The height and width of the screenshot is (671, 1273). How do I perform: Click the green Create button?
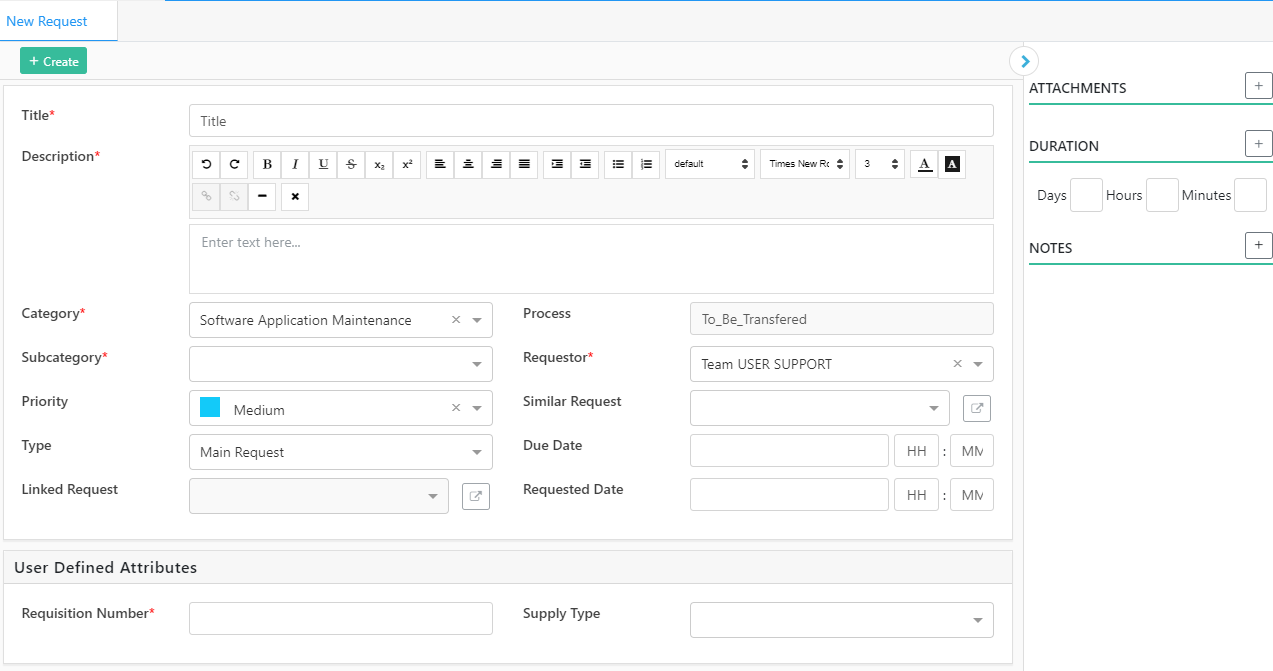coord(53,61)
